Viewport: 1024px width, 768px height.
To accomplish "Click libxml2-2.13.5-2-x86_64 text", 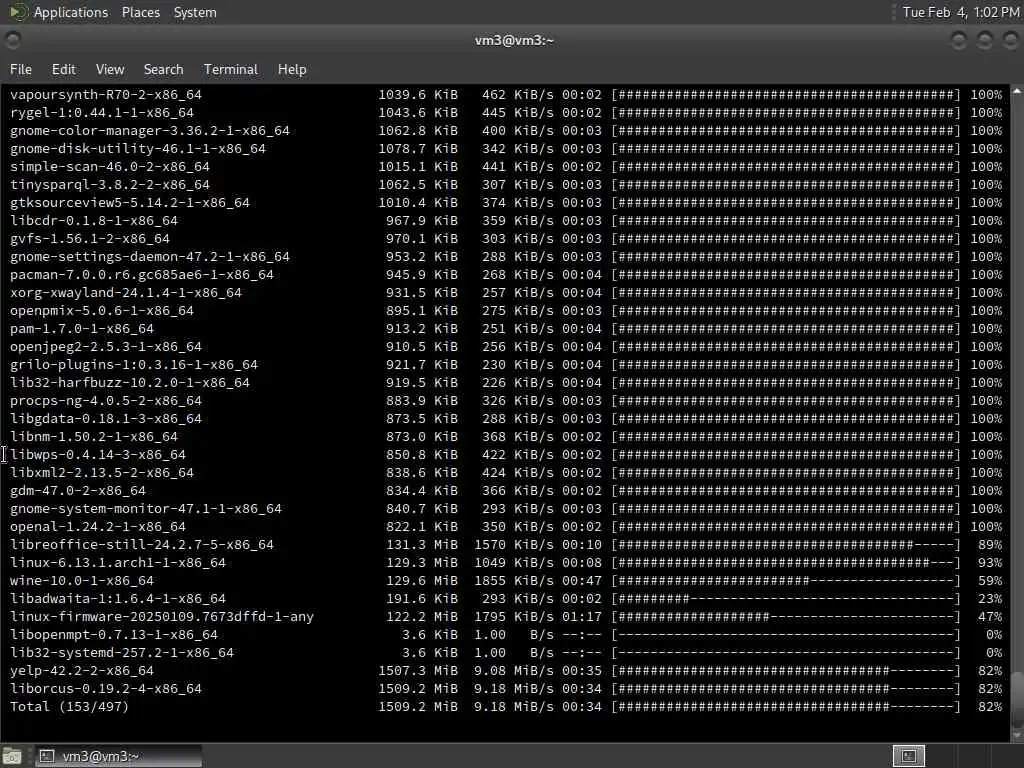I will click(x=102, y=473).
